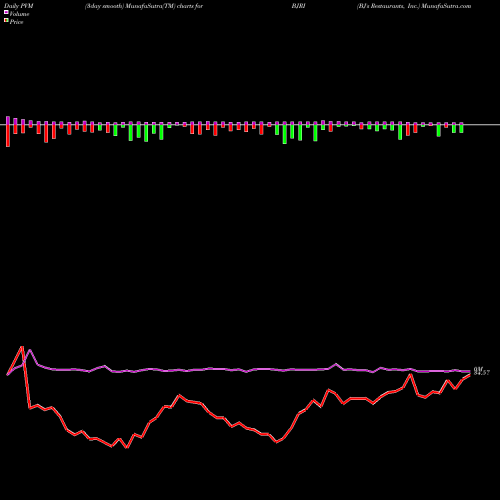
Task: Select the Price legend label
Action: pos(16,22)
